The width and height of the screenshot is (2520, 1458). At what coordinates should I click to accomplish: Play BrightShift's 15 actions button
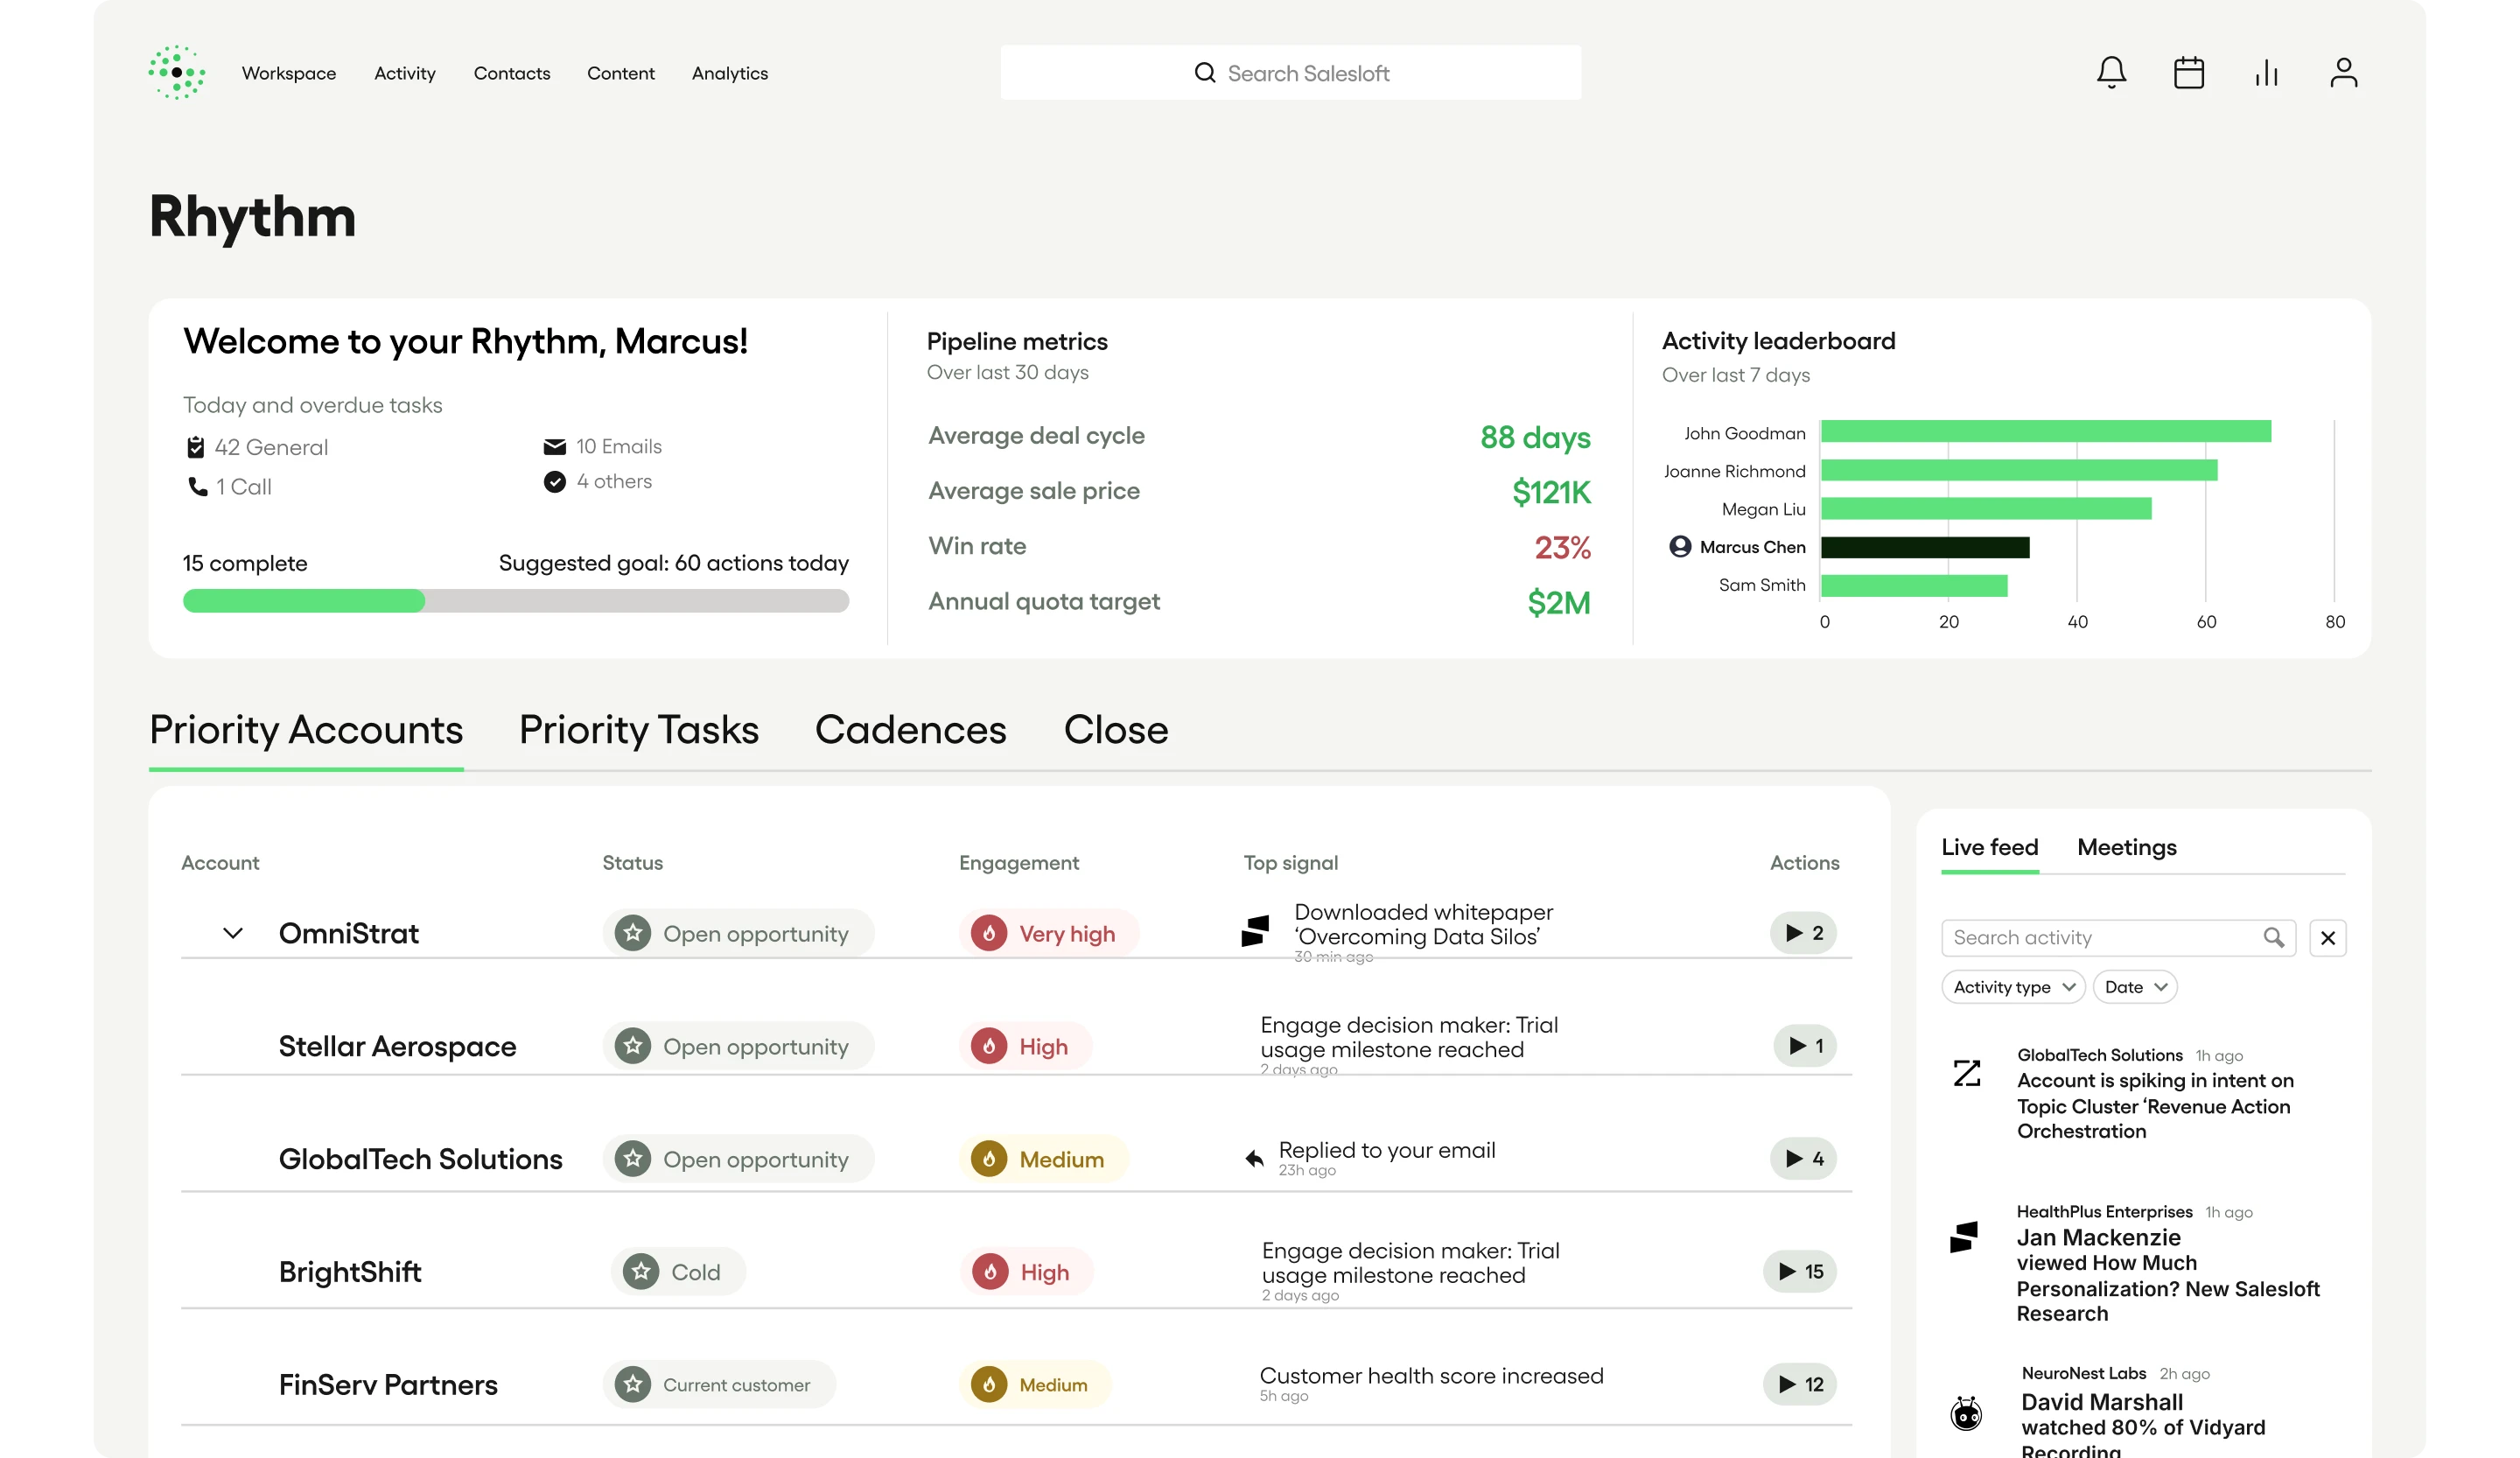[1799, 1271]
